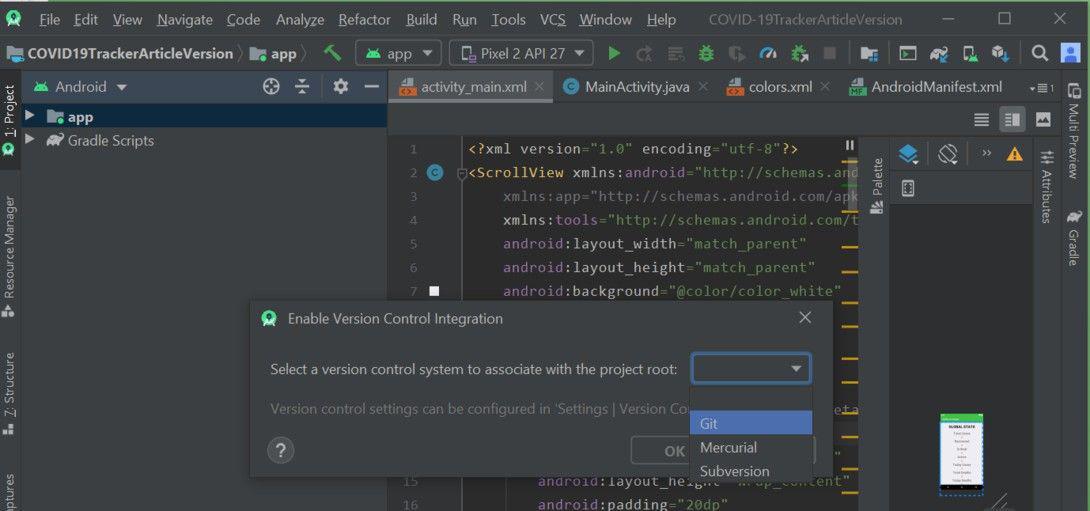Open the VCS menu
1090x511 pixels.
[x=553, y=19]
